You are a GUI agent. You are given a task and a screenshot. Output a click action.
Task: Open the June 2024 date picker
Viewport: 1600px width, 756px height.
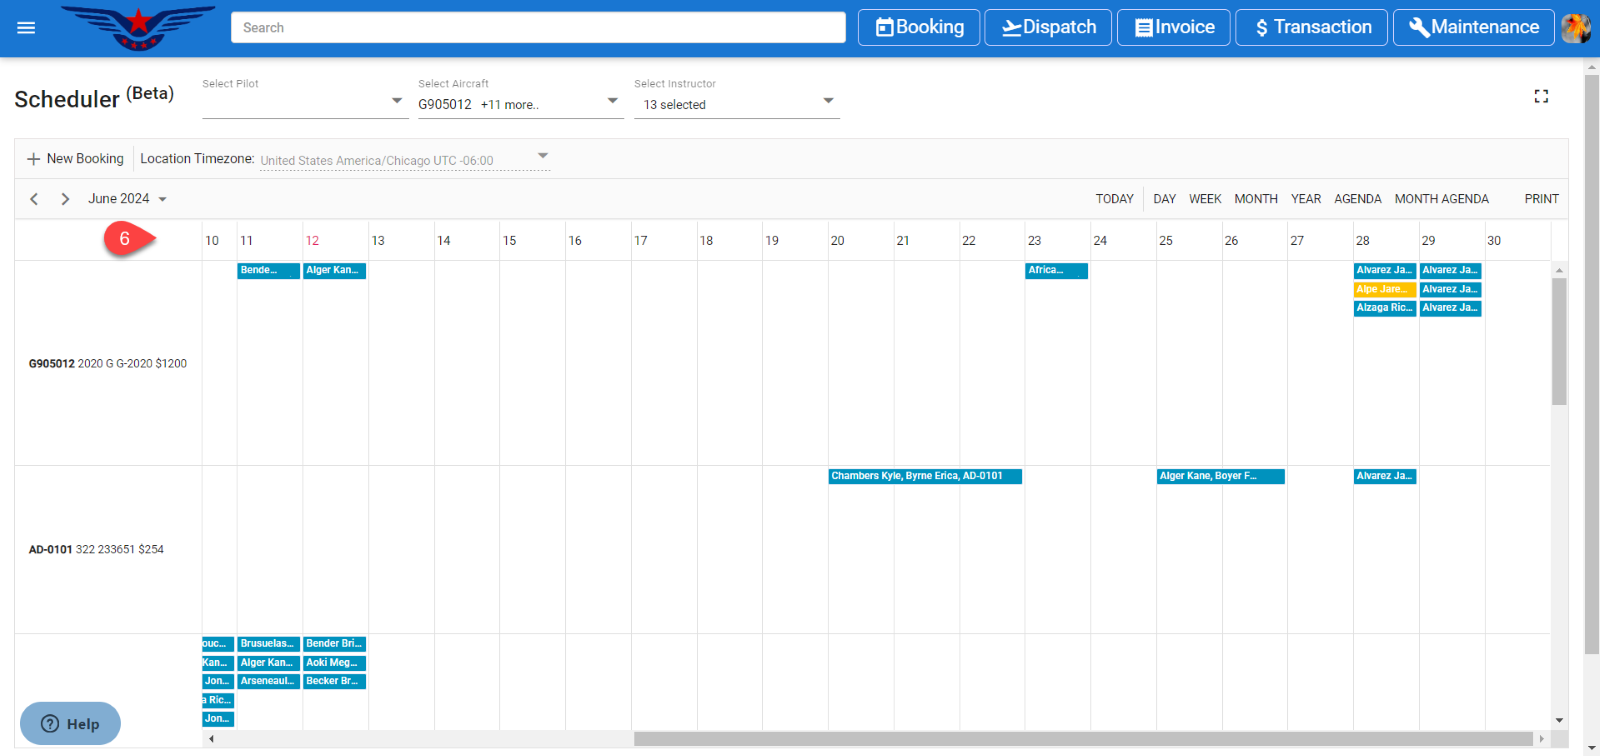tap(127, 199)
